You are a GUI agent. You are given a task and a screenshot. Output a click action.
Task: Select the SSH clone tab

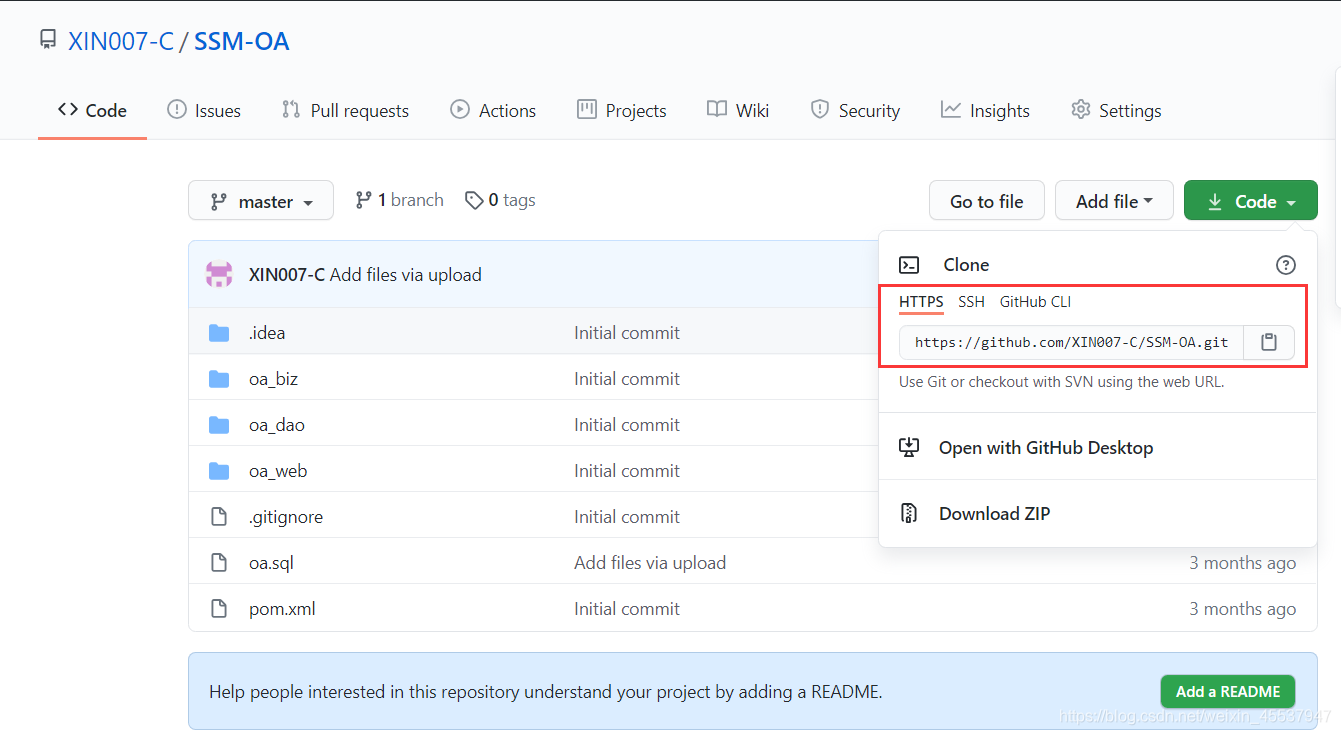click(971, 302)
